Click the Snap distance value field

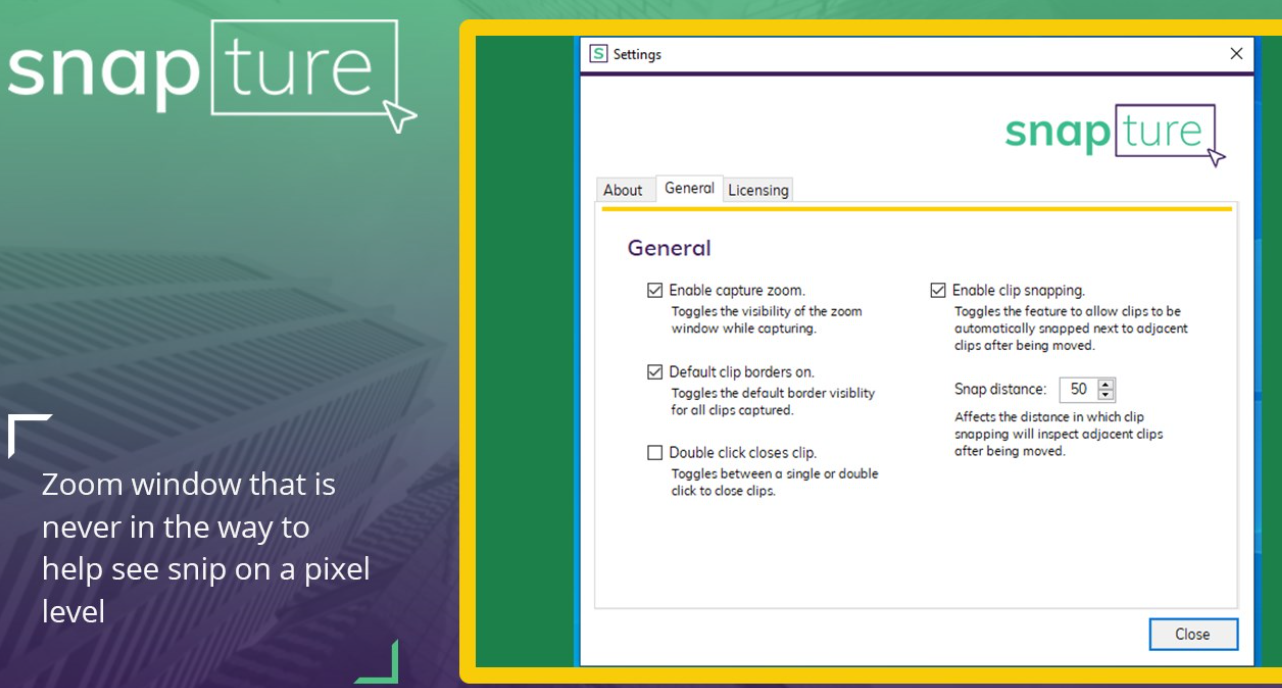point(1078,390)
